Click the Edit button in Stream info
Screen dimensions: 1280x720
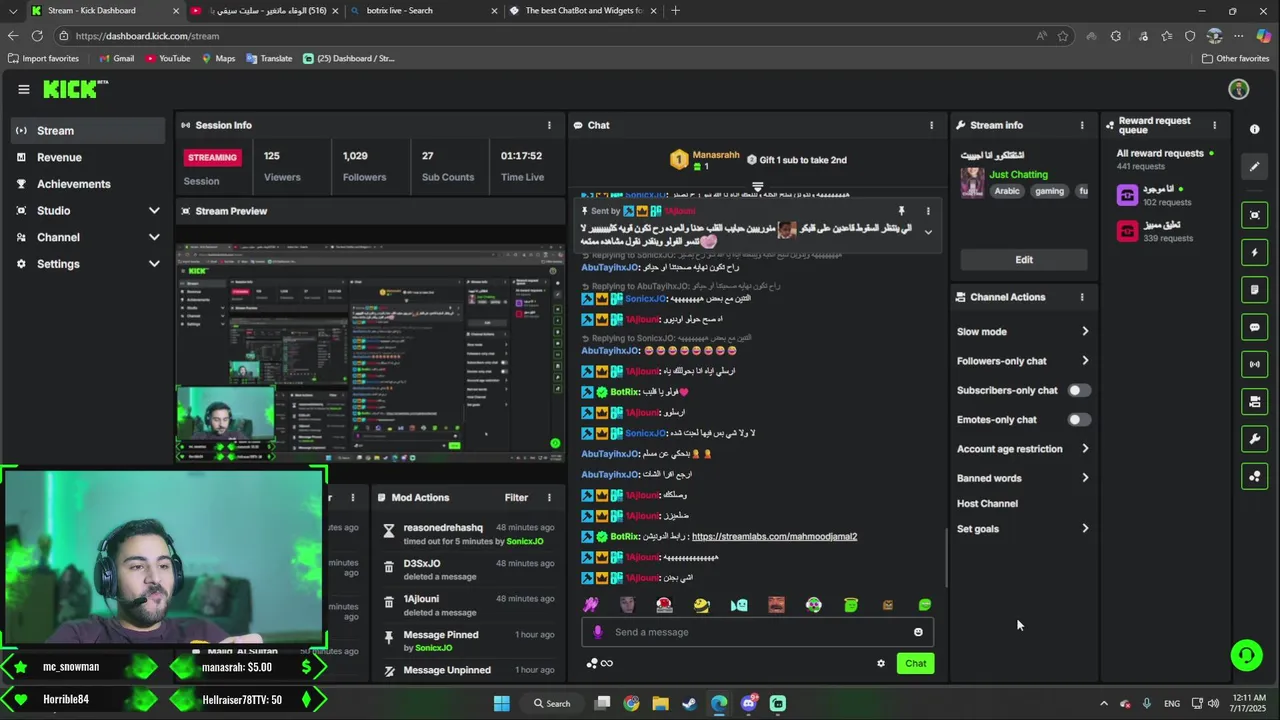click(x=1024, y=260)
